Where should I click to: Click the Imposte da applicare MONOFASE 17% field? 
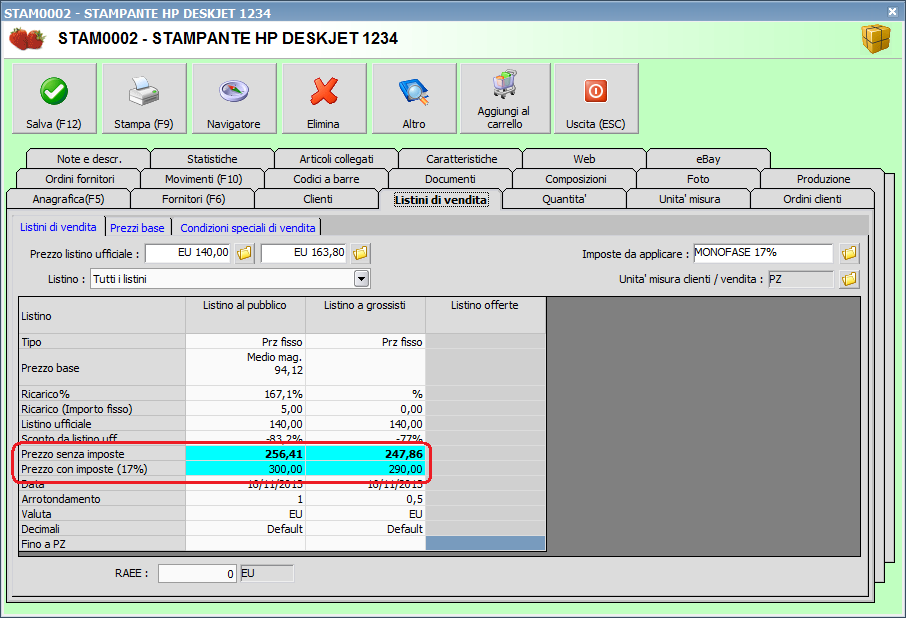click(x=763, y=253)
